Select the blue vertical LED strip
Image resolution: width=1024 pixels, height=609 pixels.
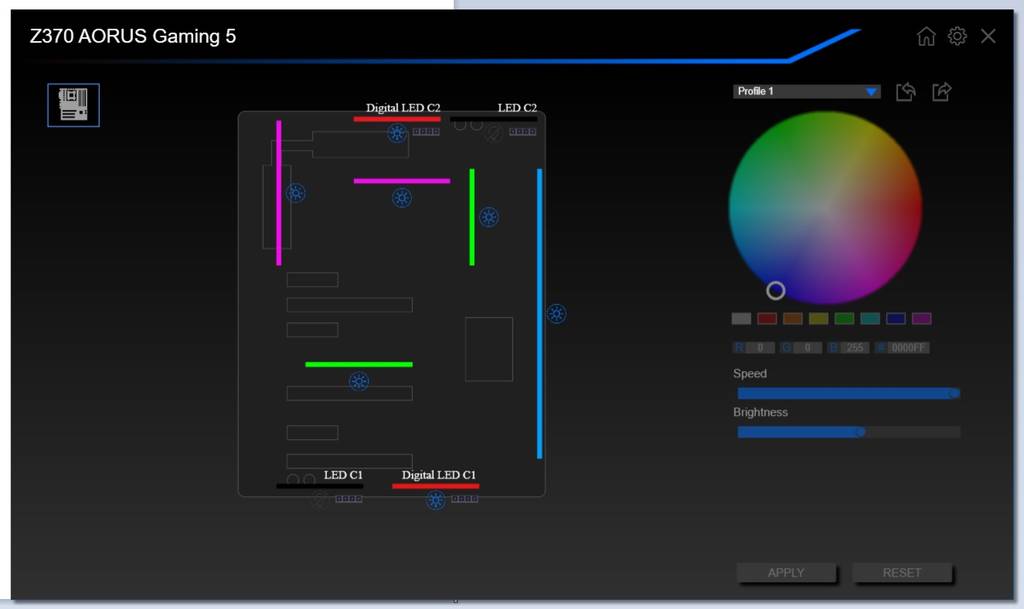(x=539, y=313)
